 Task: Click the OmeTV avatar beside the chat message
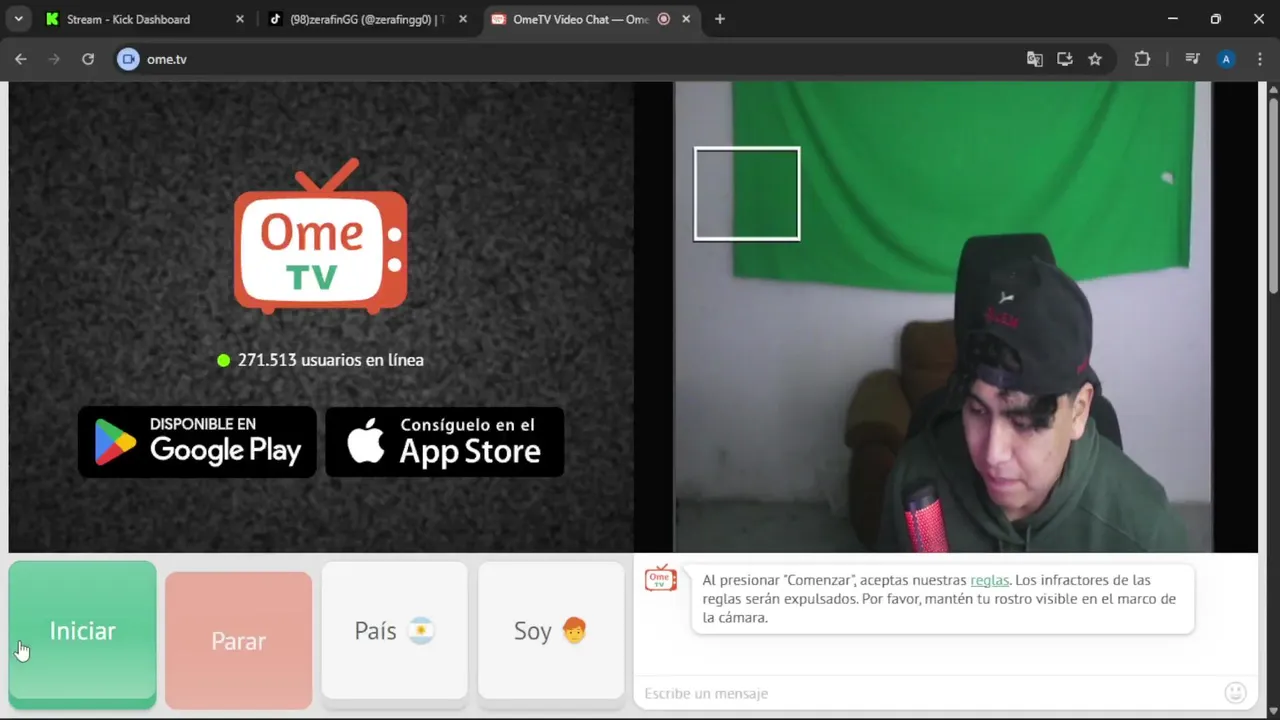[660, 578]
